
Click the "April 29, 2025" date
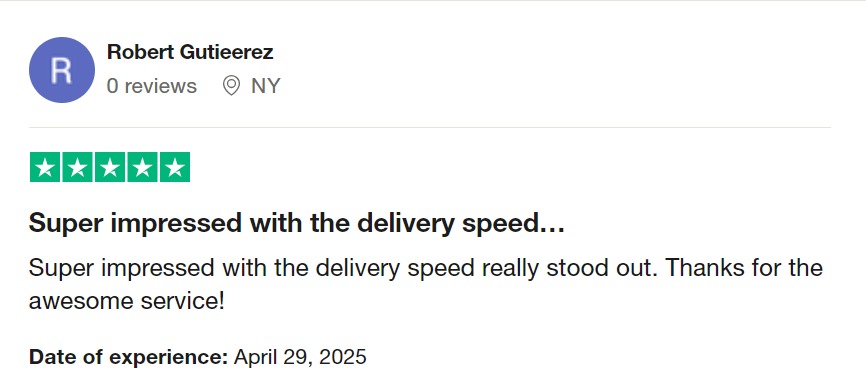pyautogui.click(x=300, y=357)
